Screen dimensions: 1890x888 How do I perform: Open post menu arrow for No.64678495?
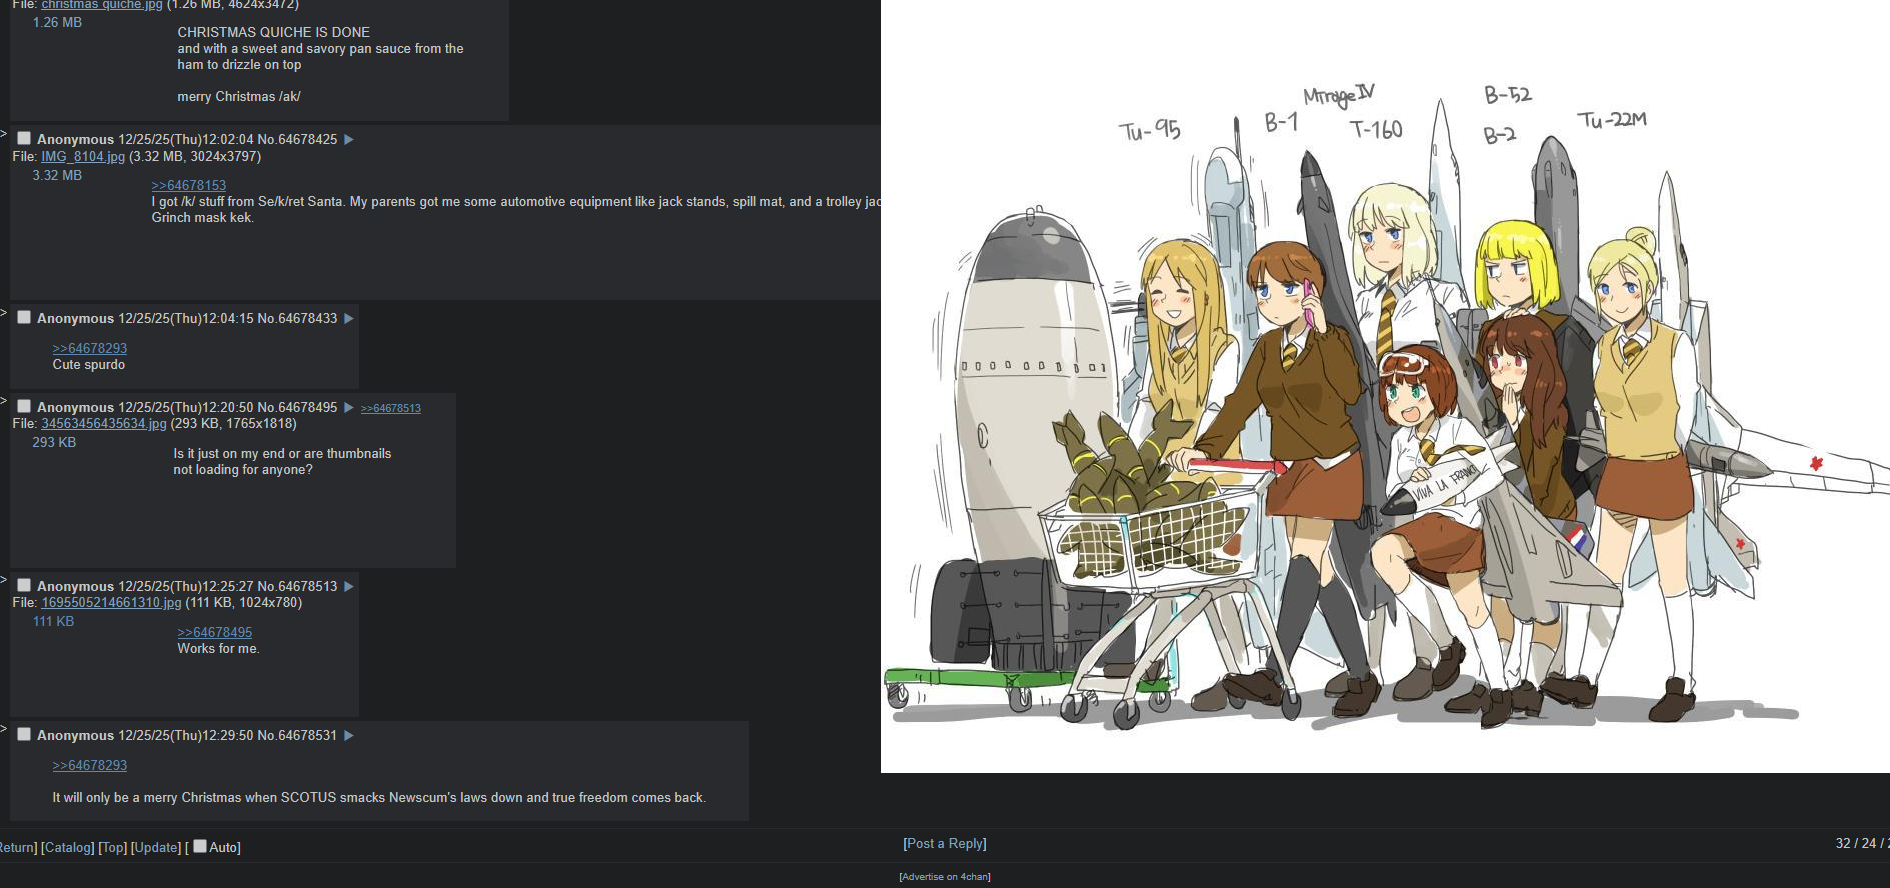coord(349,408)
